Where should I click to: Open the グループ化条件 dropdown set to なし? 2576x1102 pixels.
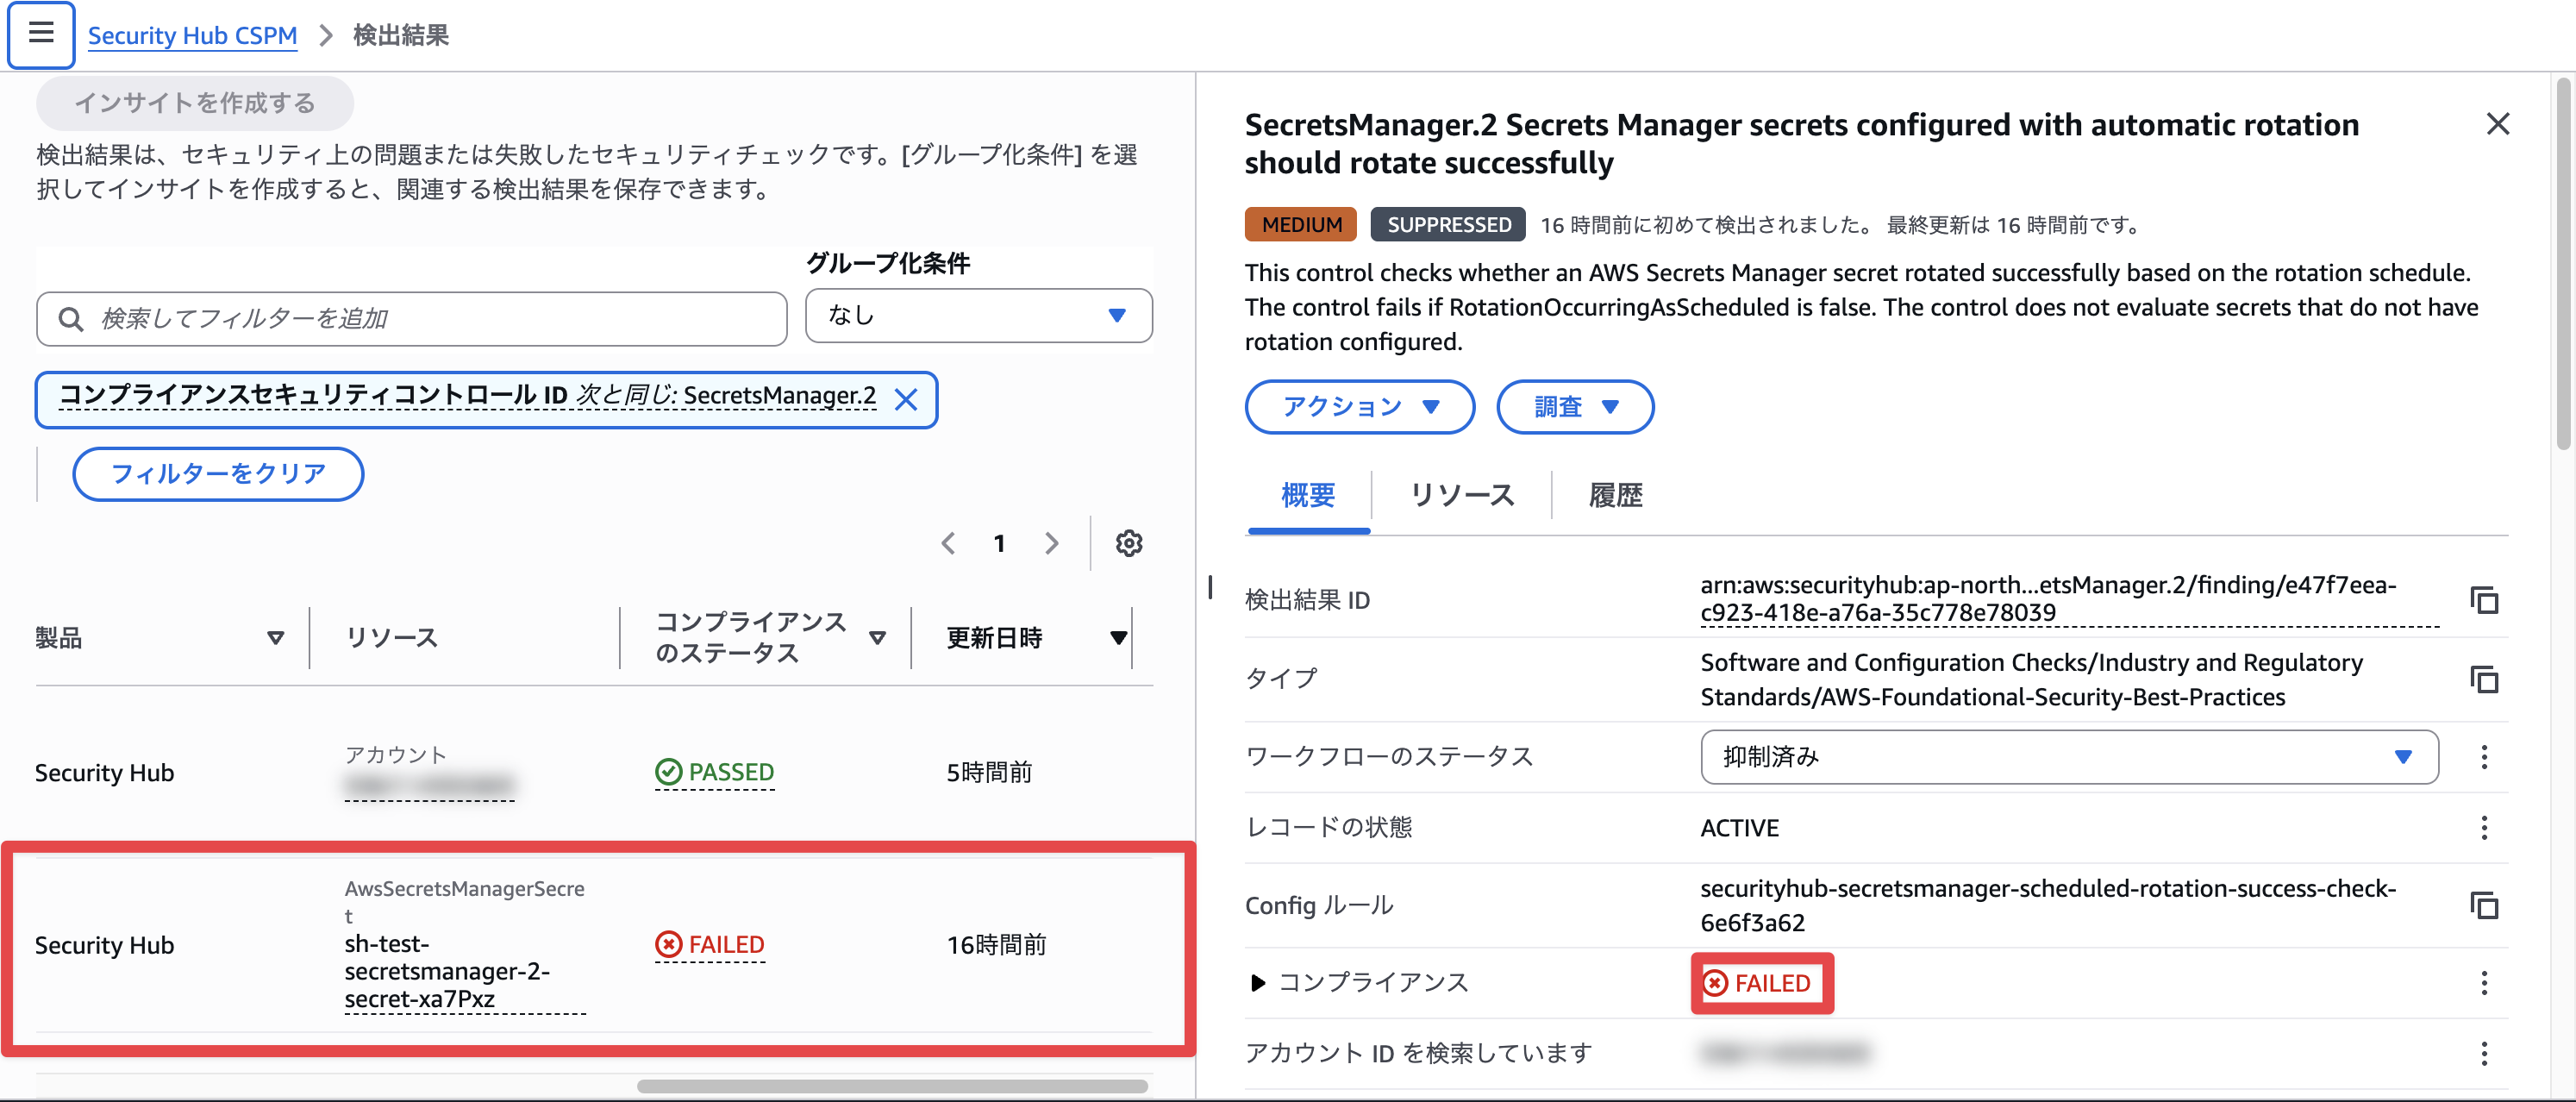tap(978, 316)
